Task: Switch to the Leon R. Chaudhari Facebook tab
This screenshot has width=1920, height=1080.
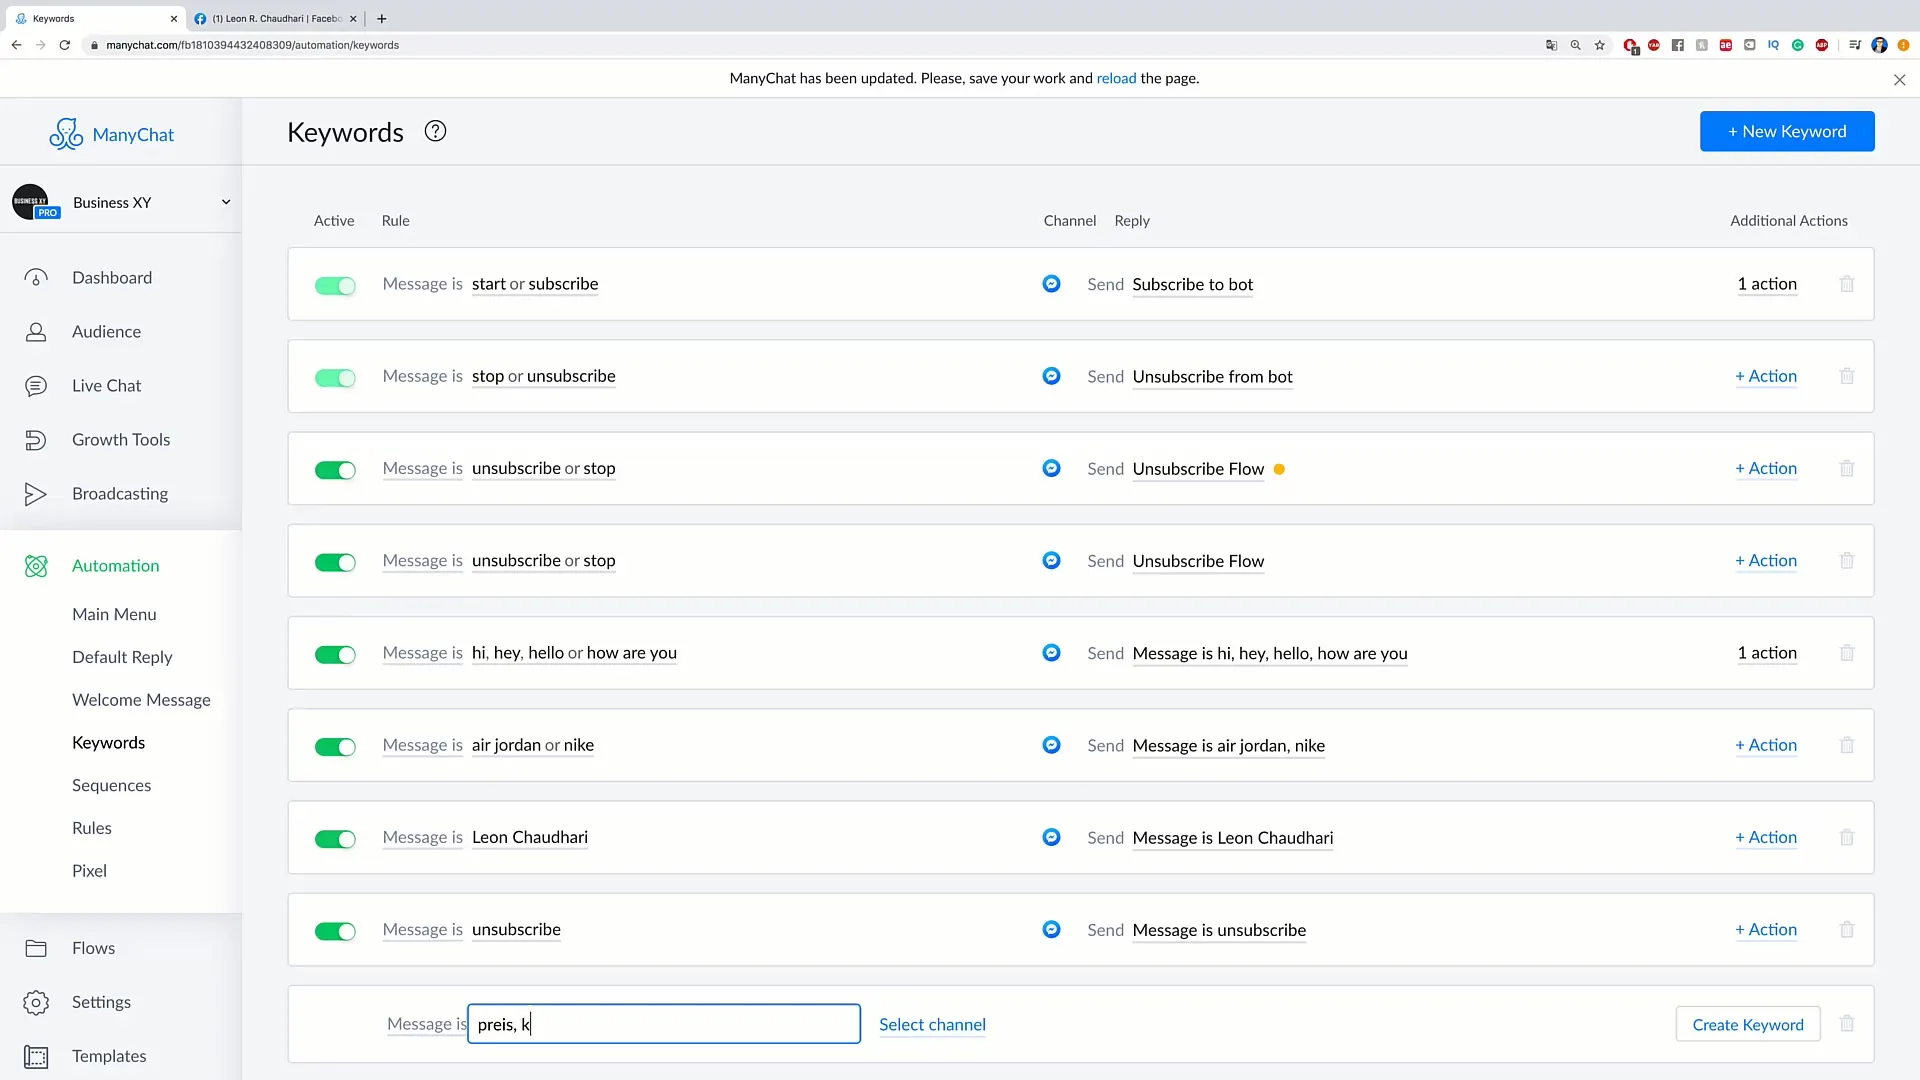Action: [x=275, y=18]
